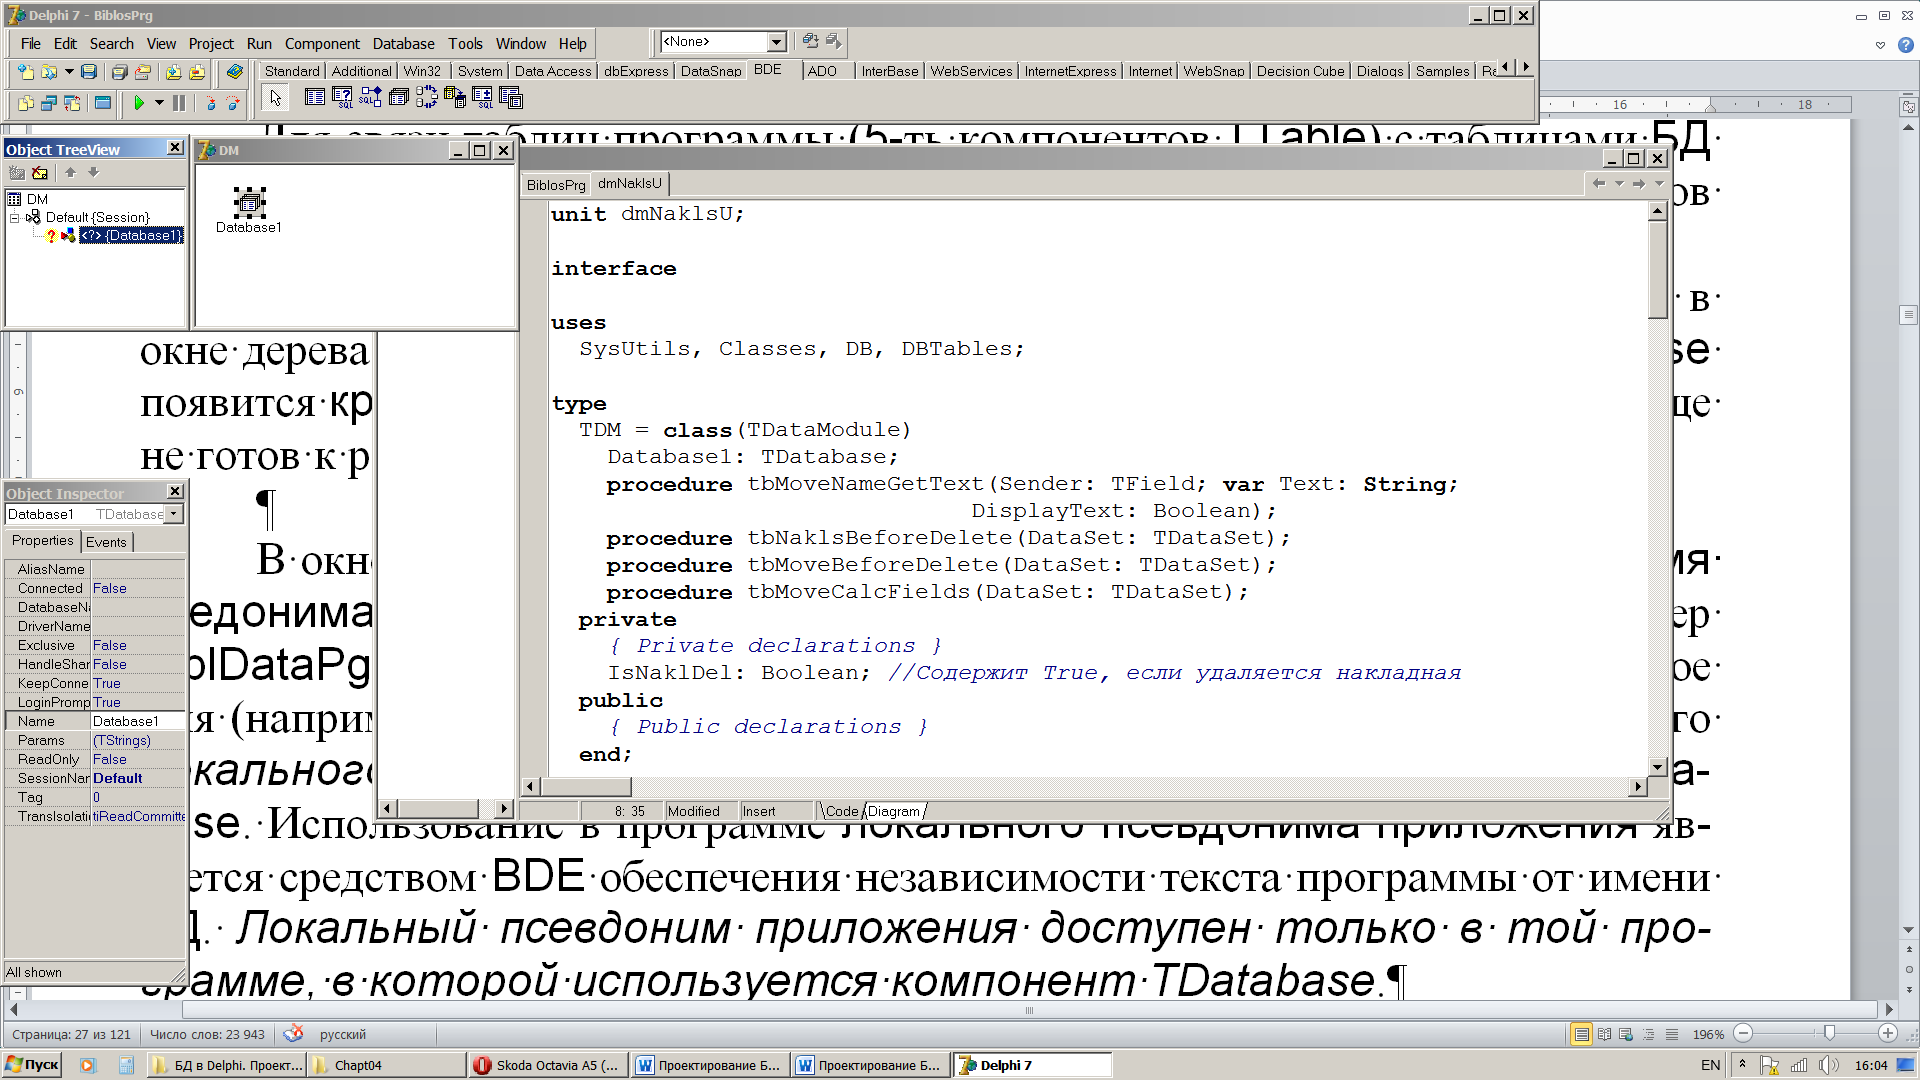Select the arrow pointer in component palette
This screenshot has width=1920, height=1080.
(x=275, y=98)
